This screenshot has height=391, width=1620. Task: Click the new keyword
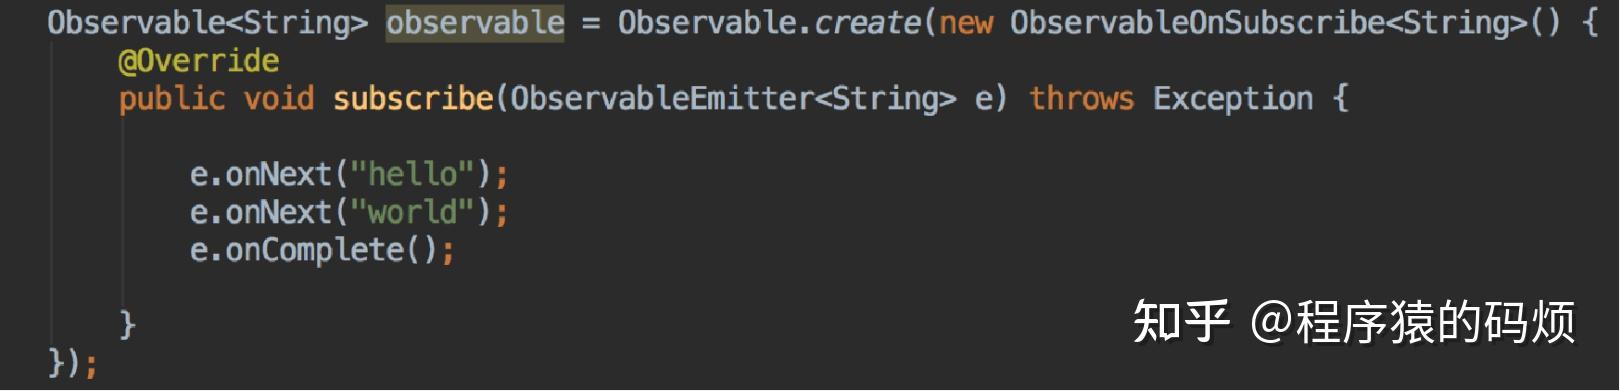[x=966, y=22]
